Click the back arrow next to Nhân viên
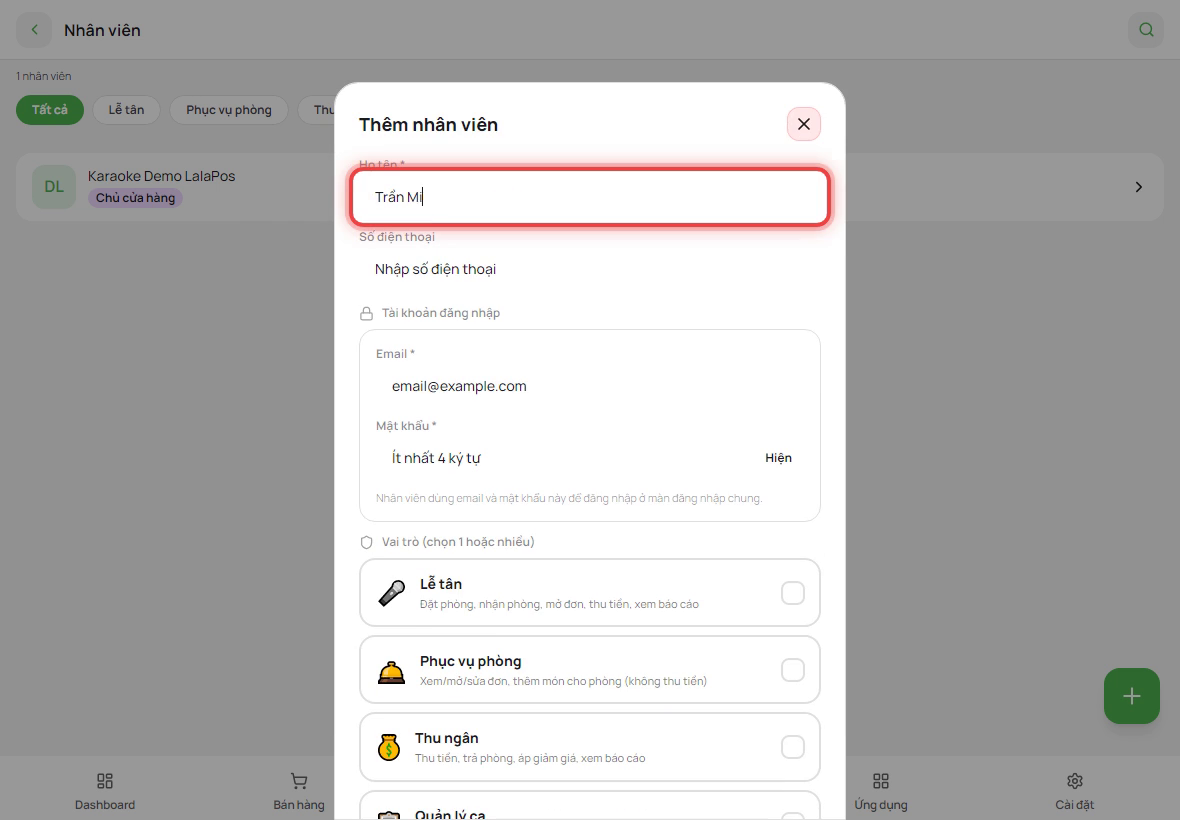The image size is (1180, 820). click(x=34, y=30)
